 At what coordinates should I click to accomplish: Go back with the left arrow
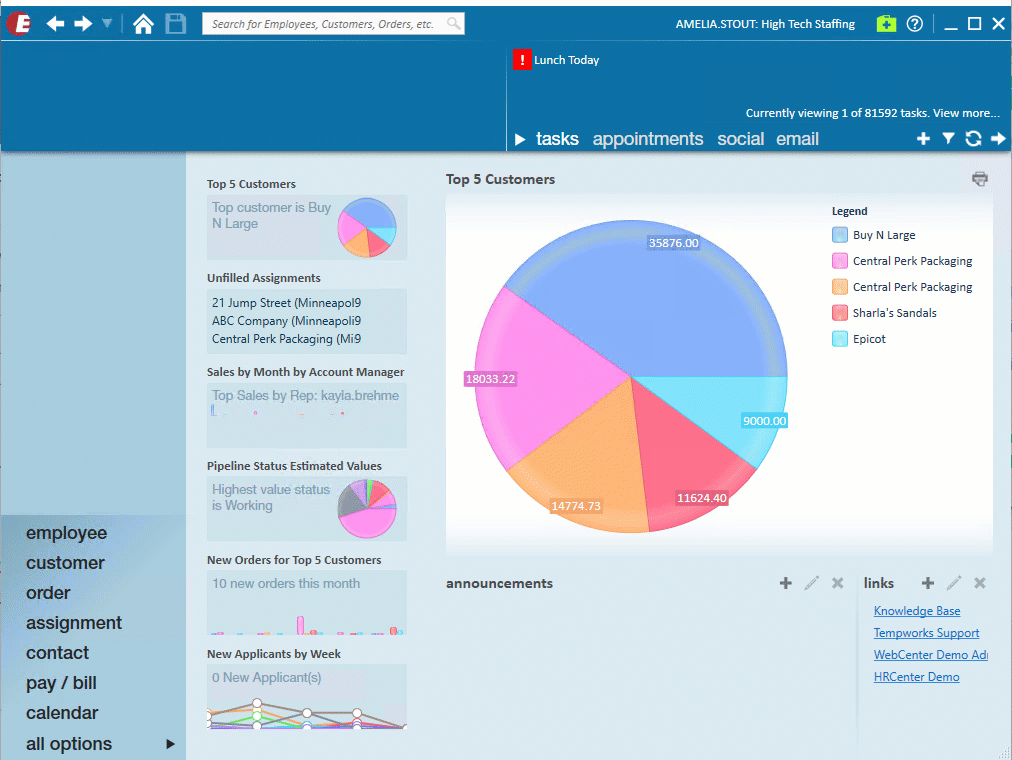(x=56, y=24)
